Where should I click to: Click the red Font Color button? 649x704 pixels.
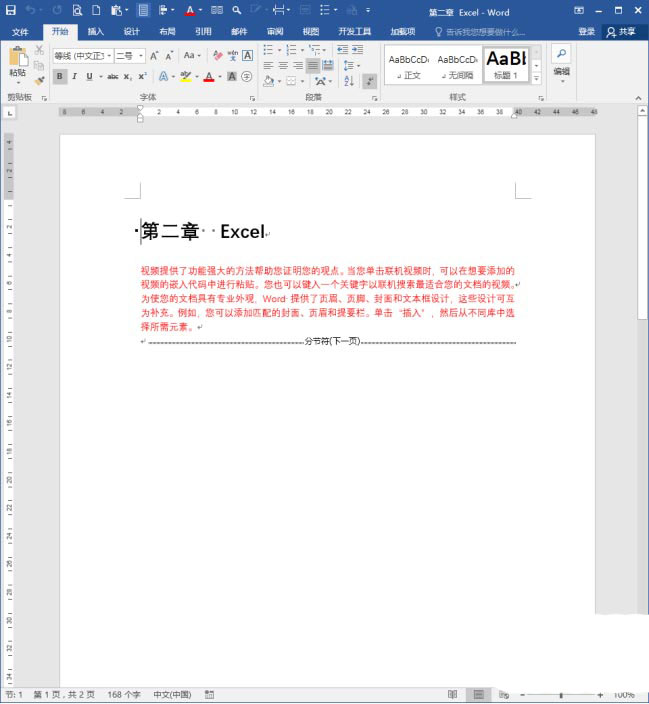208,77
